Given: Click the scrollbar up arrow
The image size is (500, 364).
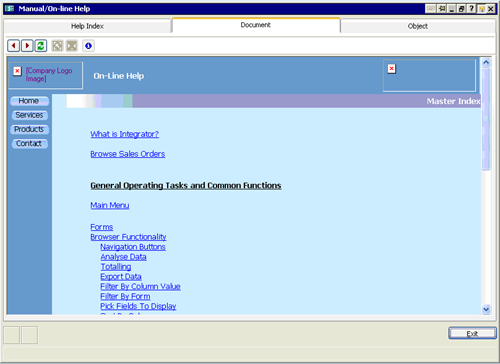Looking at the screenshot, I should point(486,62).
